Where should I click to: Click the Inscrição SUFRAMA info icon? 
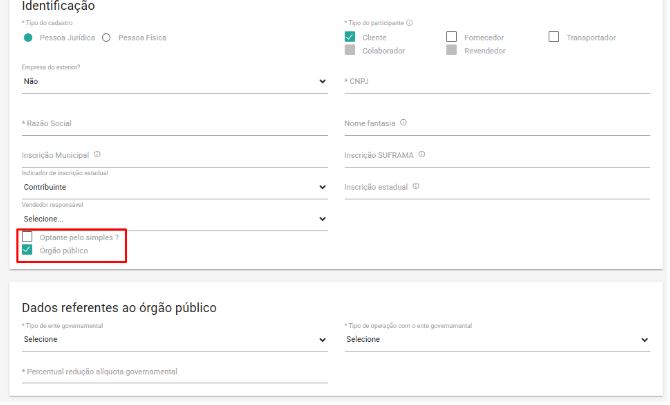(422, 154)
